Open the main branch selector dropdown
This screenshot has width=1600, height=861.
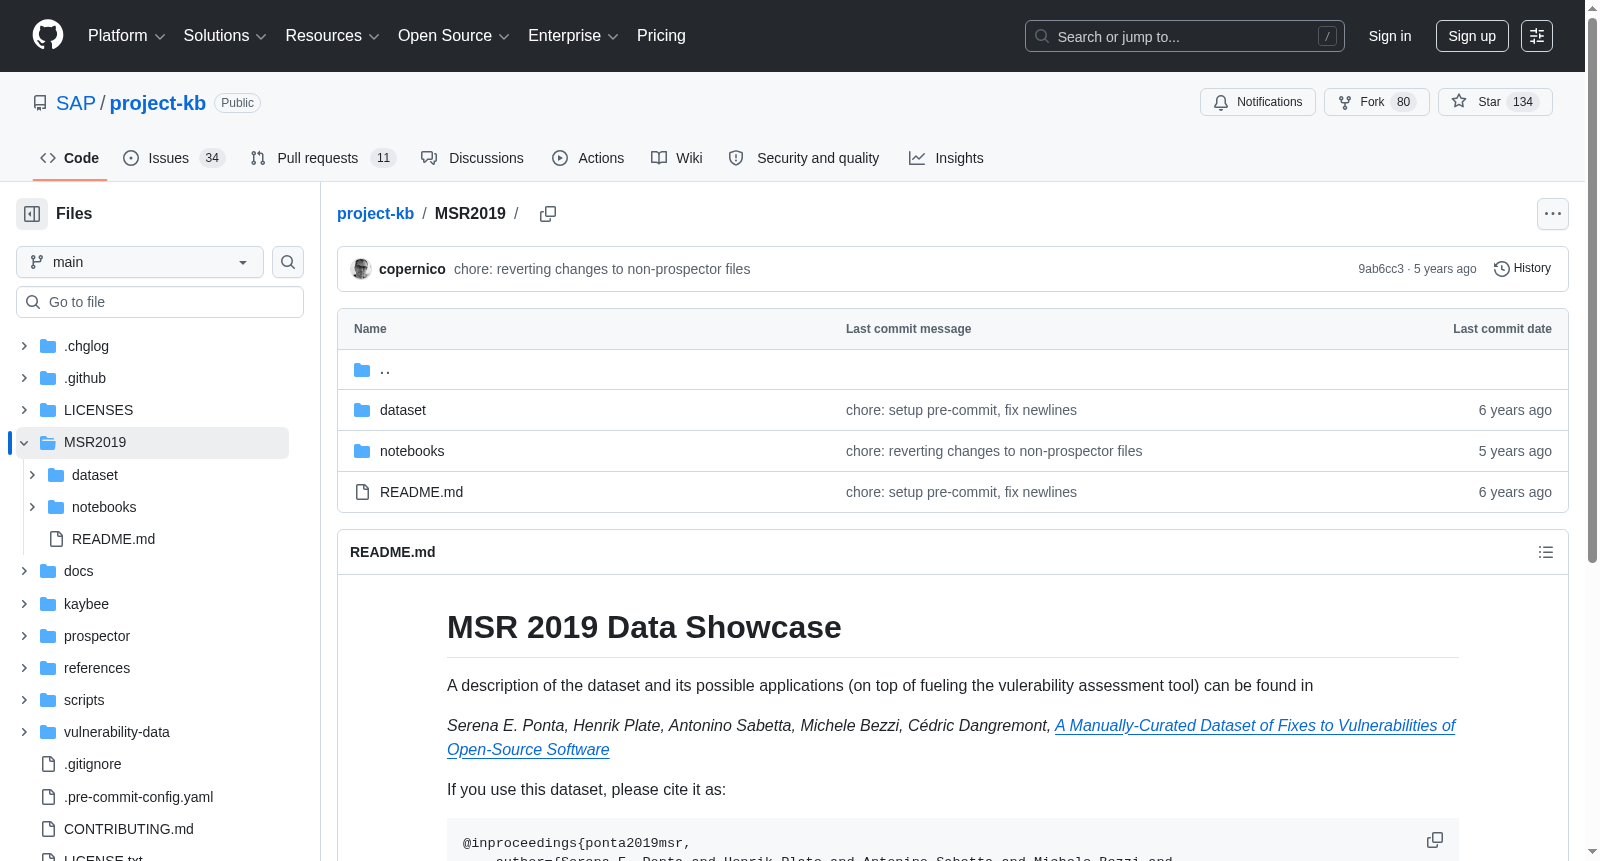140,262
